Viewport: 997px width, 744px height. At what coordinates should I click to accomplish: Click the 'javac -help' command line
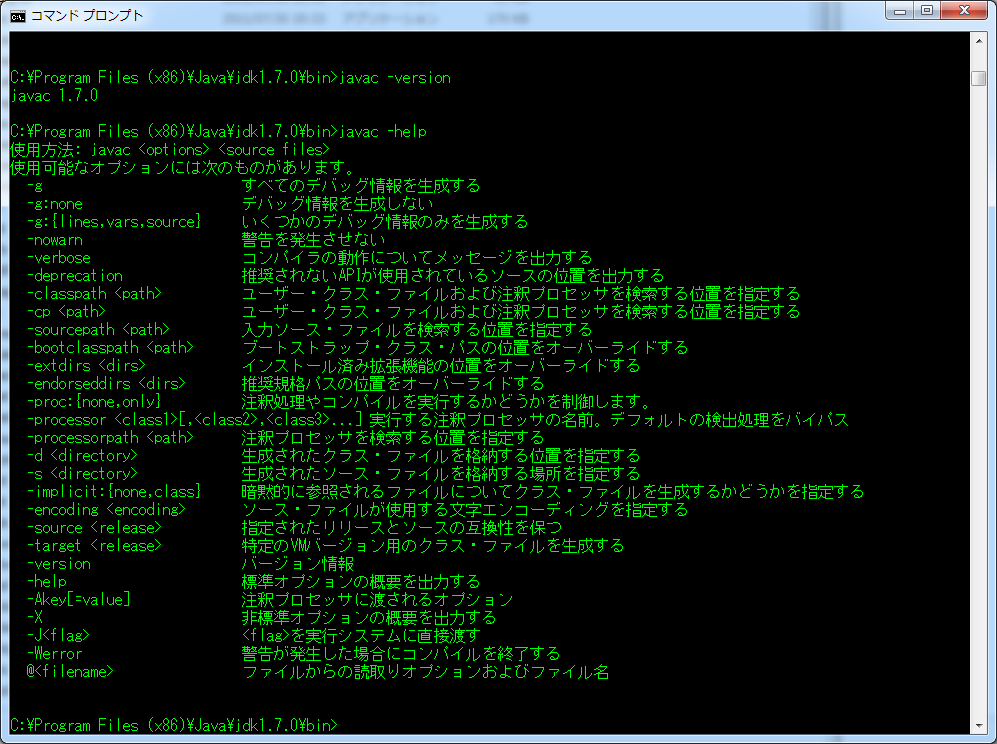(x=221, y=132)
